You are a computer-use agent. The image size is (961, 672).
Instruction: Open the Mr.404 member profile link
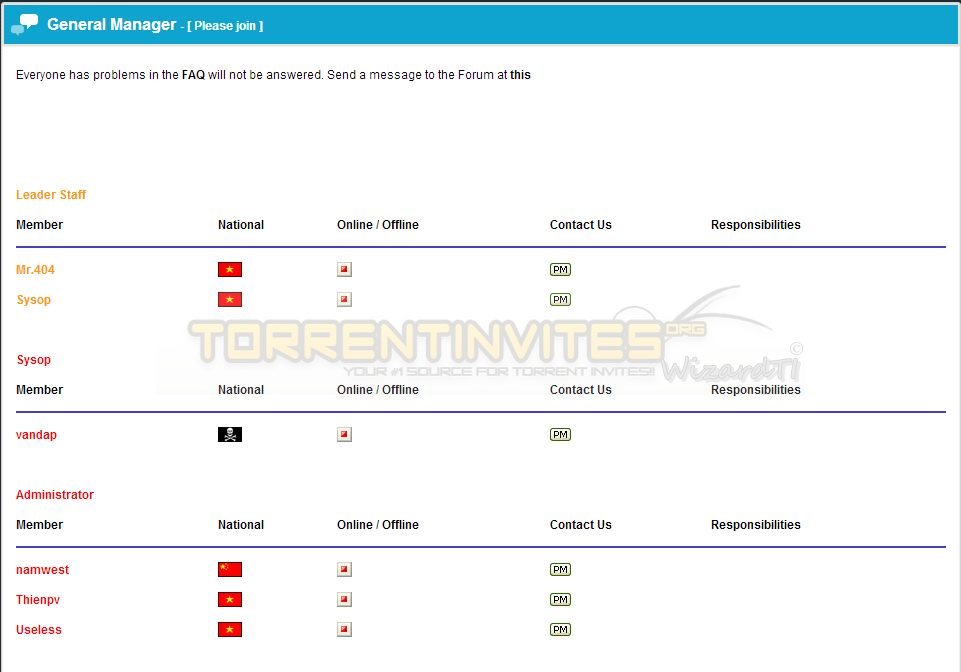[35, 270]
